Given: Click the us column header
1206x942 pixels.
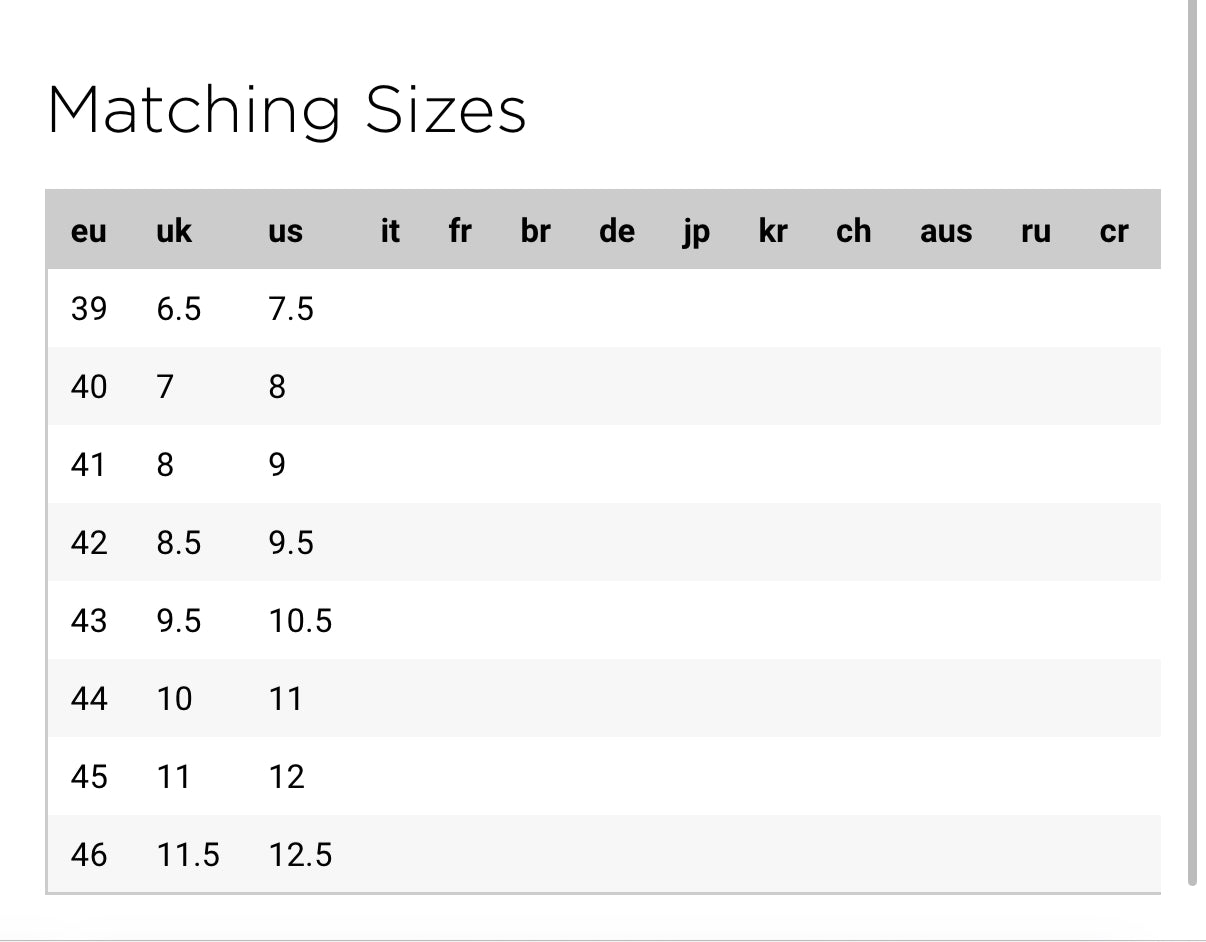Looking at the screenshot, I should click(285, 231).
